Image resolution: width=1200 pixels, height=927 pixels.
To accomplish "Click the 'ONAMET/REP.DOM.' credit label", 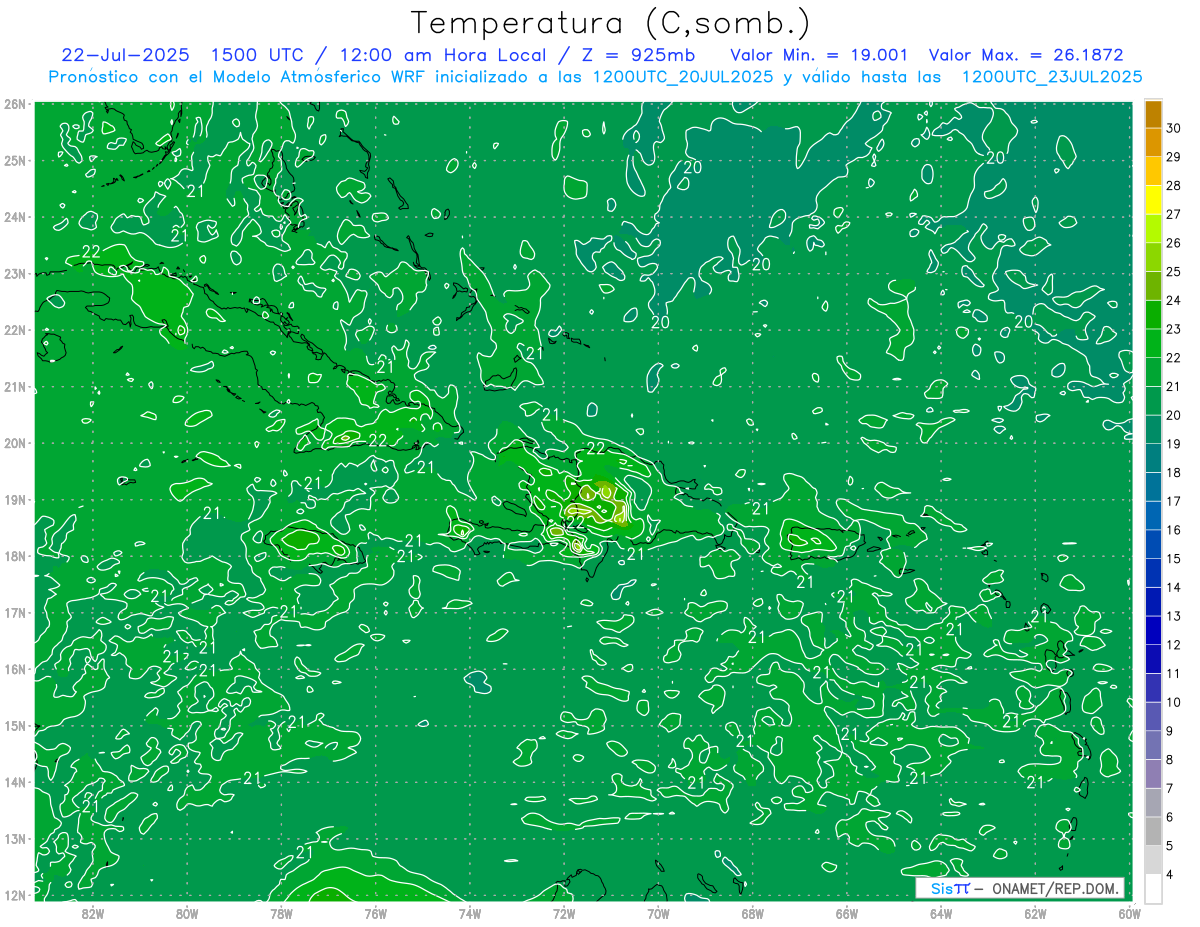I will point(1057,889).
